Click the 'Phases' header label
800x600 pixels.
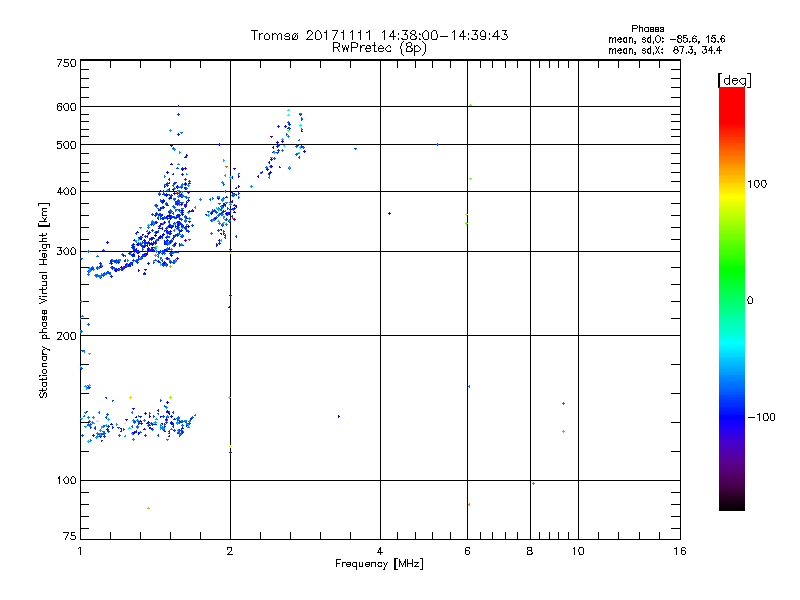tap(647, 29)
